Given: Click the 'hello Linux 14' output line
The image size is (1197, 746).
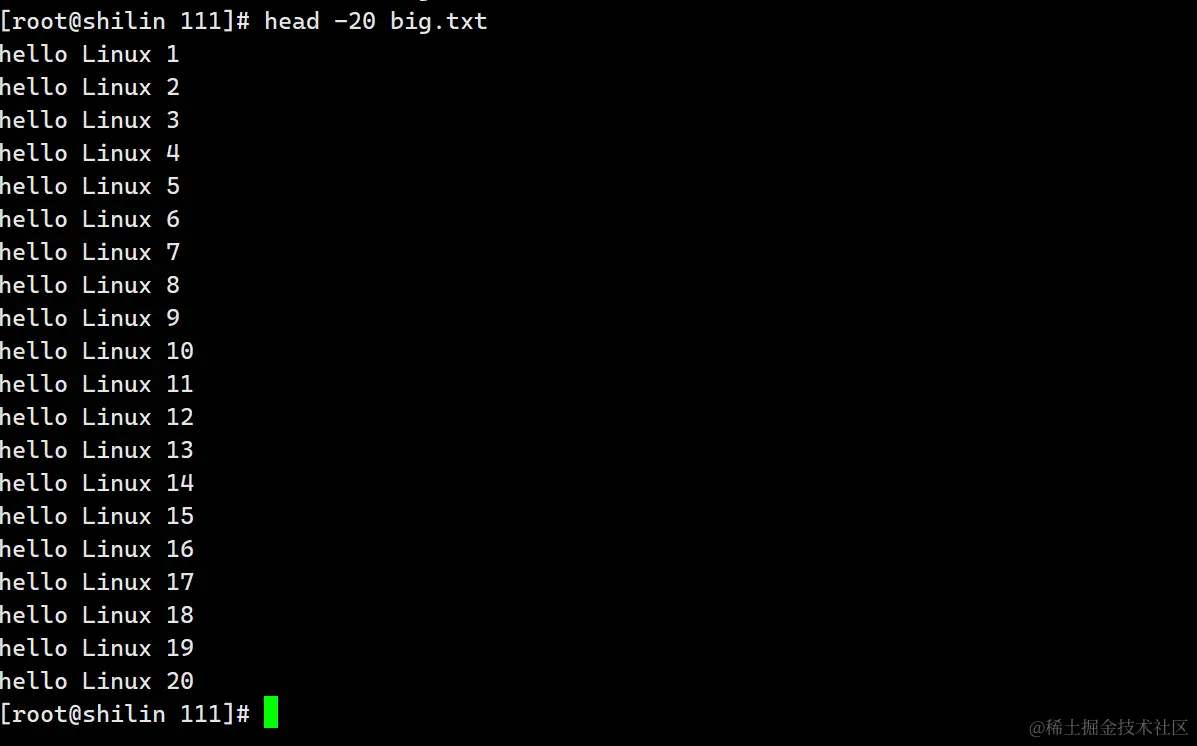Looking at the screenshot, I should coord(97,483).
